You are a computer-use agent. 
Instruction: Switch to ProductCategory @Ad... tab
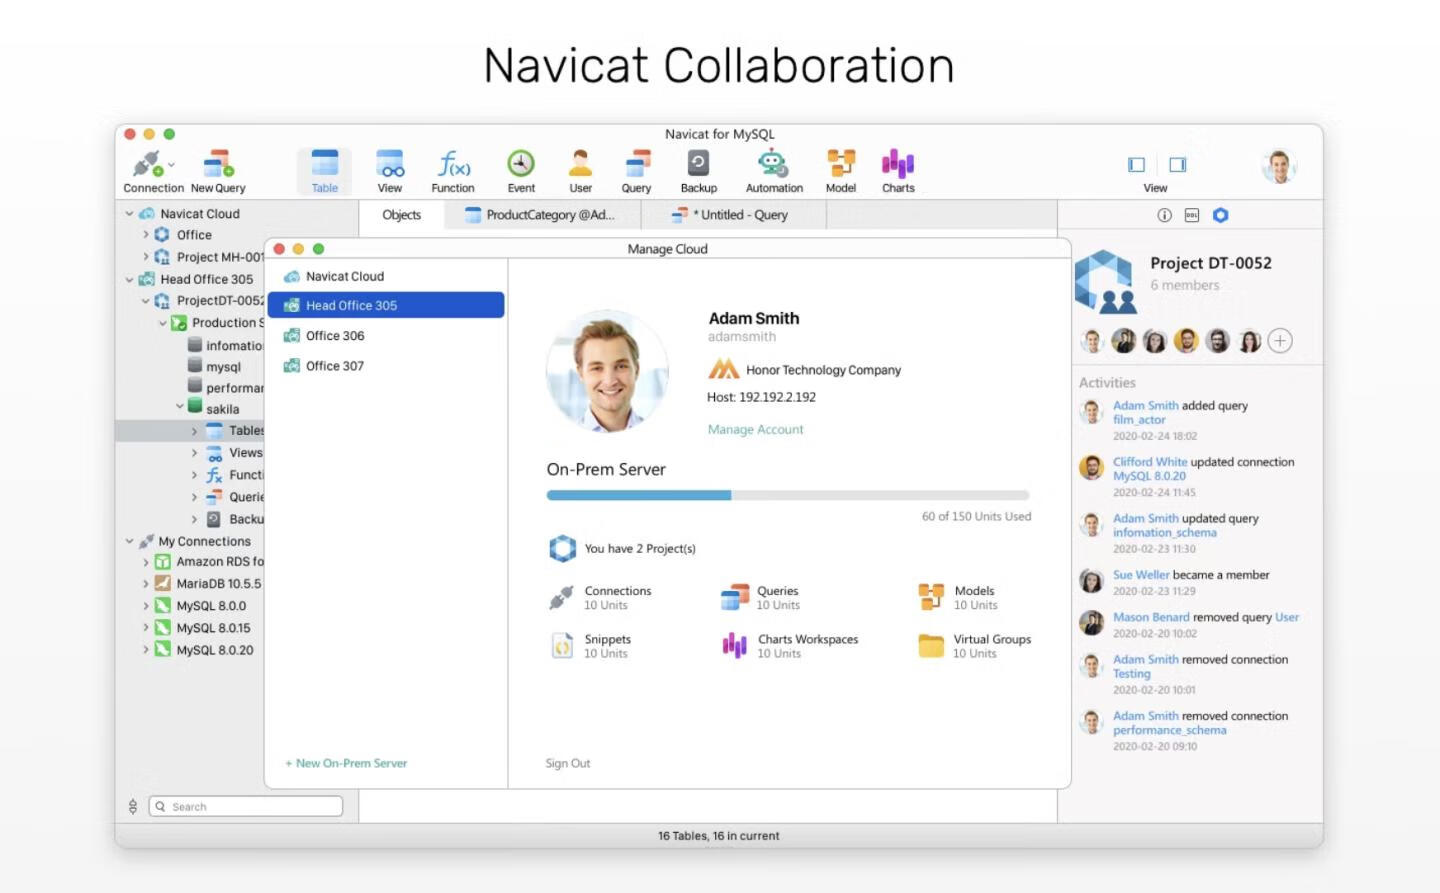click(541, 215)
